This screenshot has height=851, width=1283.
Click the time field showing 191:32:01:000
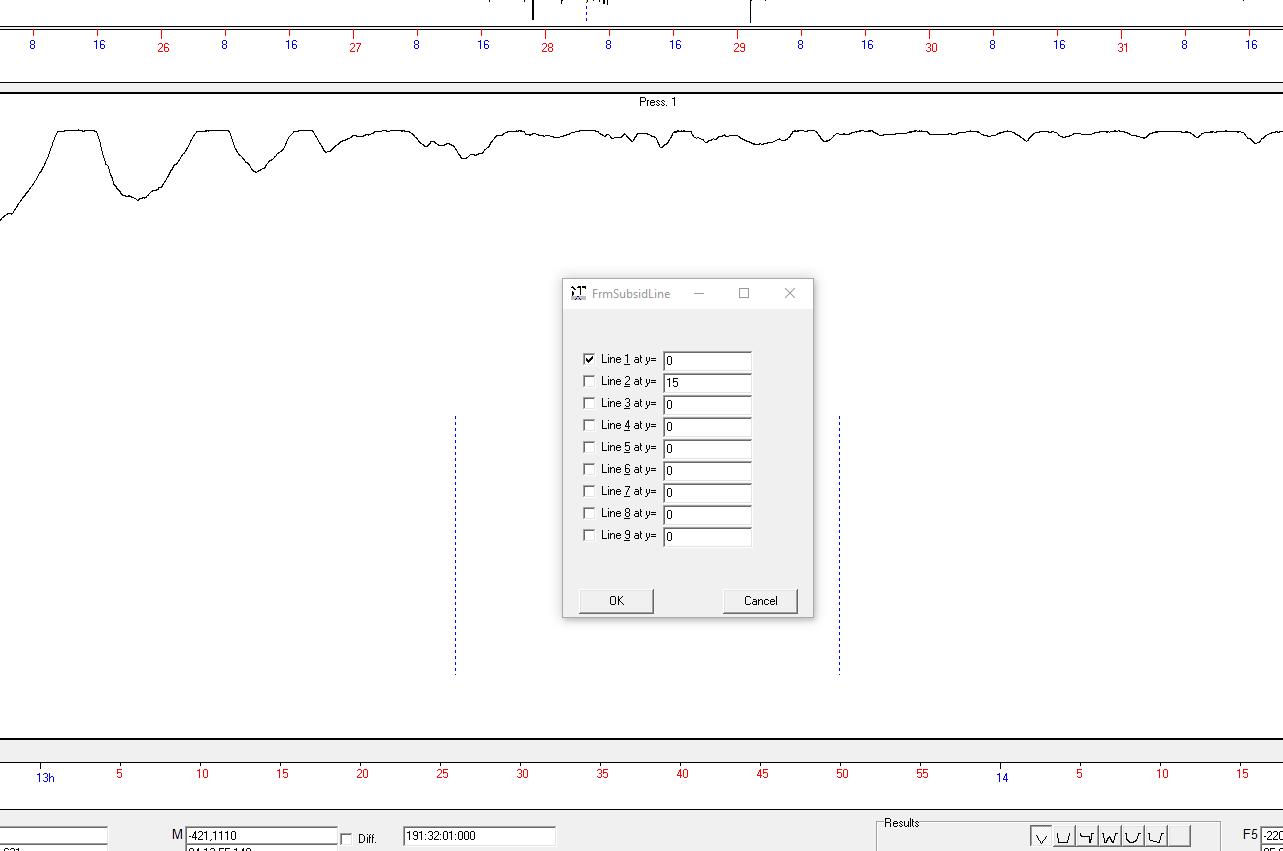479,835
